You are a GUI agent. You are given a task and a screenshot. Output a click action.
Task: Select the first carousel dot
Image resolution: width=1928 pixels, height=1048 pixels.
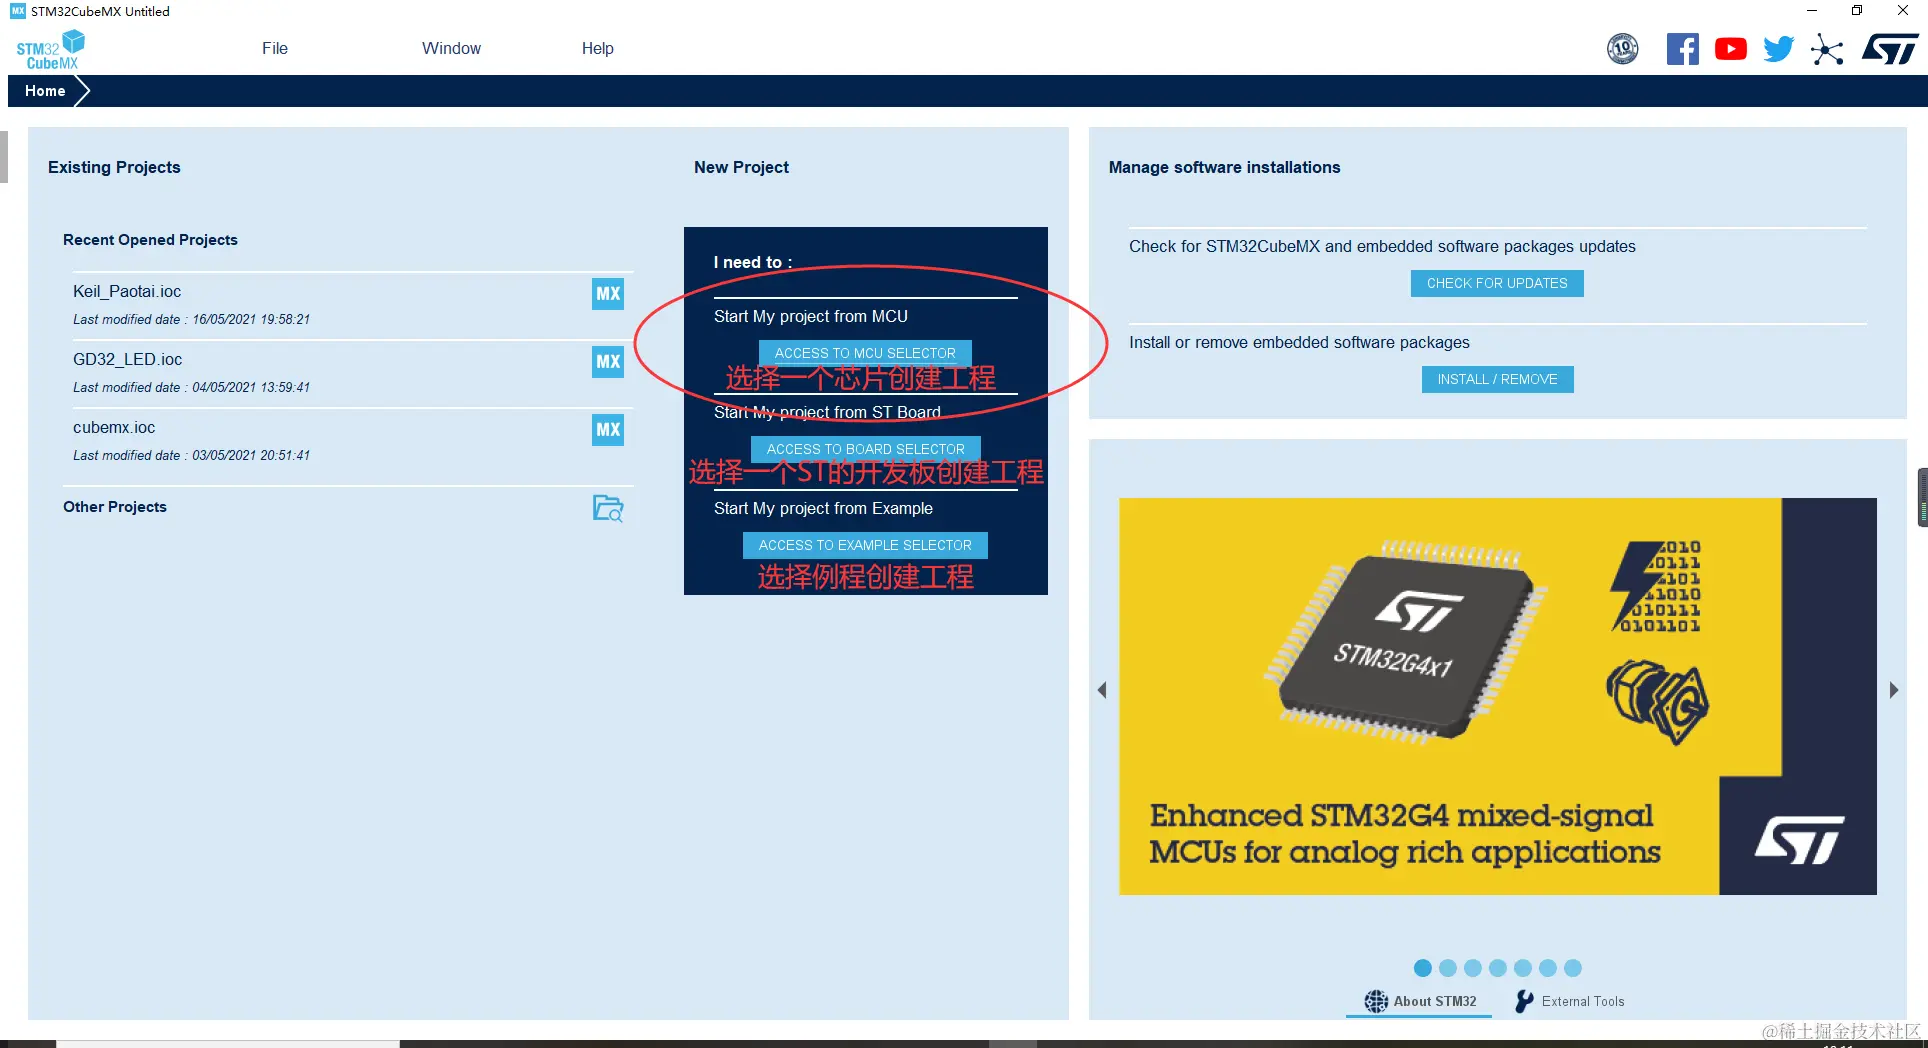coord(1422,968)
